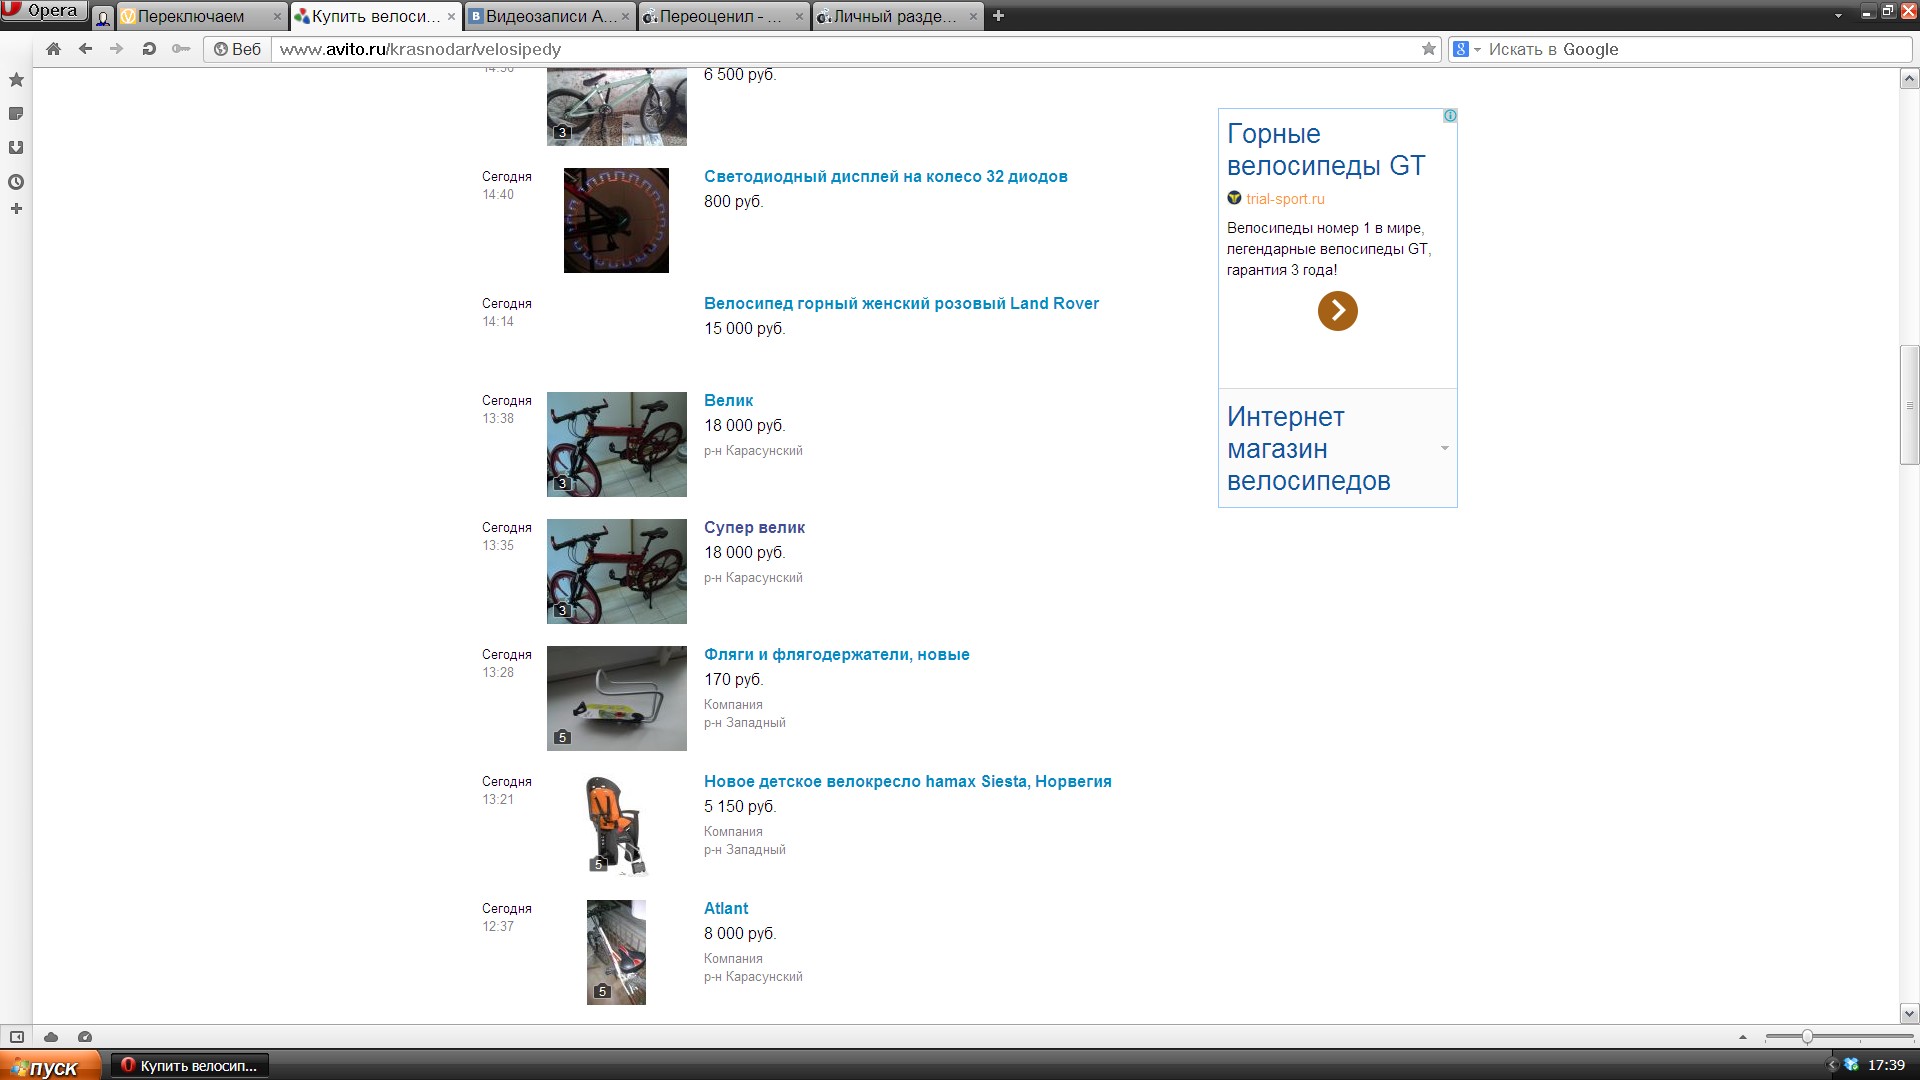Open History clock panel in sidebar

(16, 182)
